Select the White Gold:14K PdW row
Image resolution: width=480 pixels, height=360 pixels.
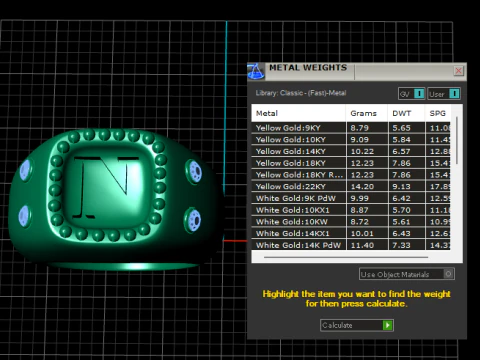pyautogui.click(x=351, y=245)
